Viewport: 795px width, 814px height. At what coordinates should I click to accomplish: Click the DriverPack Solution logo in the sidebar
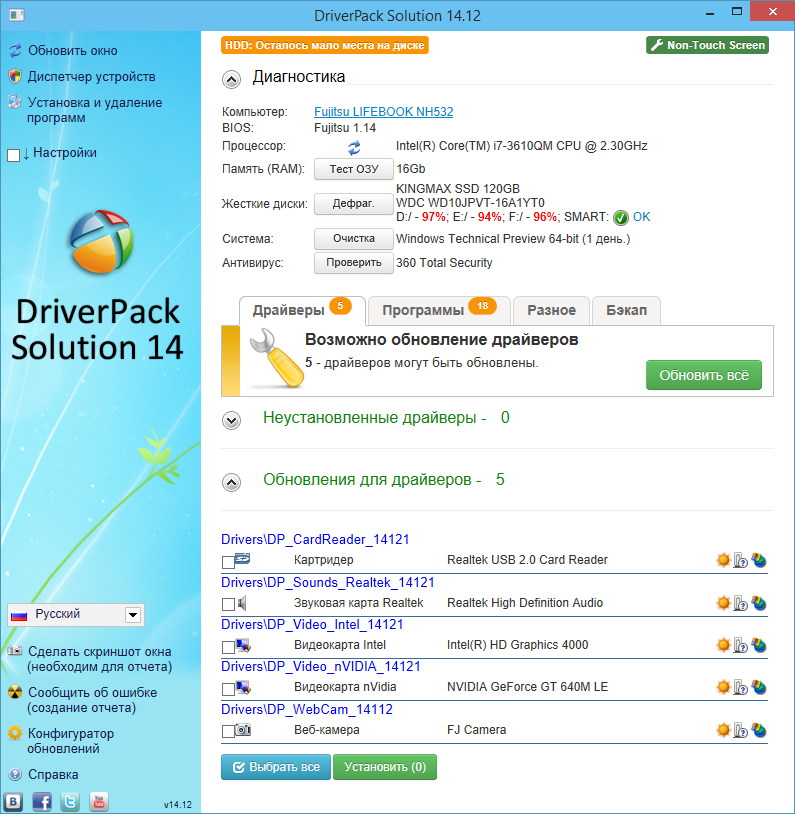click(101, 241)
